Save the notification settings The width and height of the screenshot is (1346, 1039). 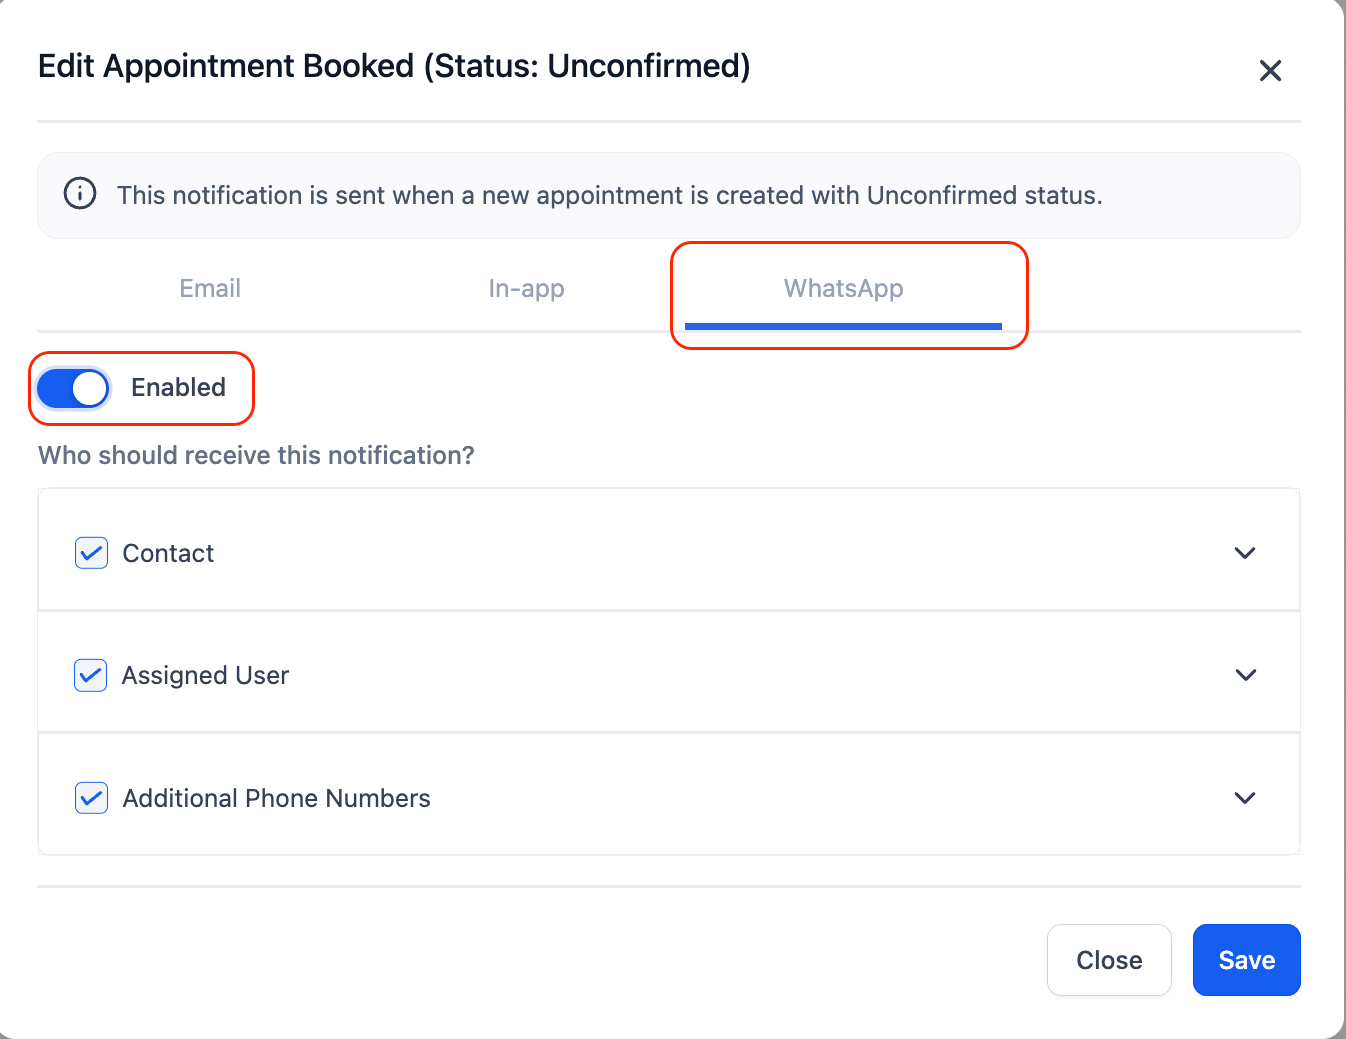(x=1246, y=960)
